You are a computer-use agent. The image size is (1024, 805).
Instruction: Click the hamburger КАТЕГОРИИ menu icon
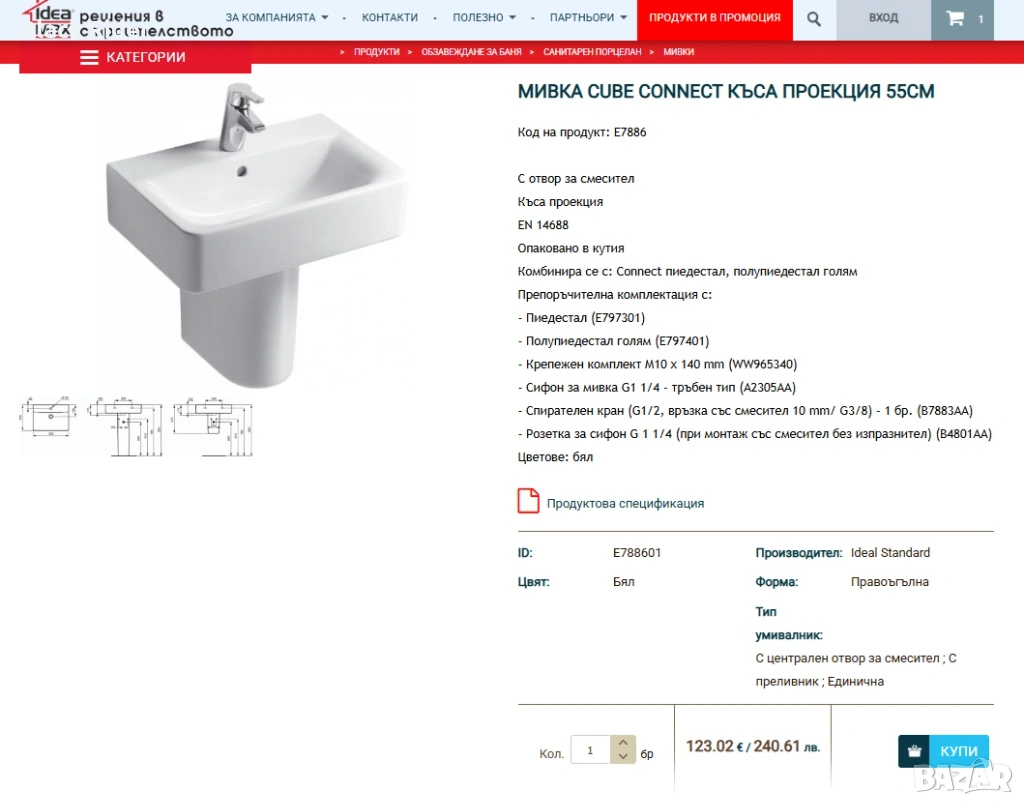[89, 57]
